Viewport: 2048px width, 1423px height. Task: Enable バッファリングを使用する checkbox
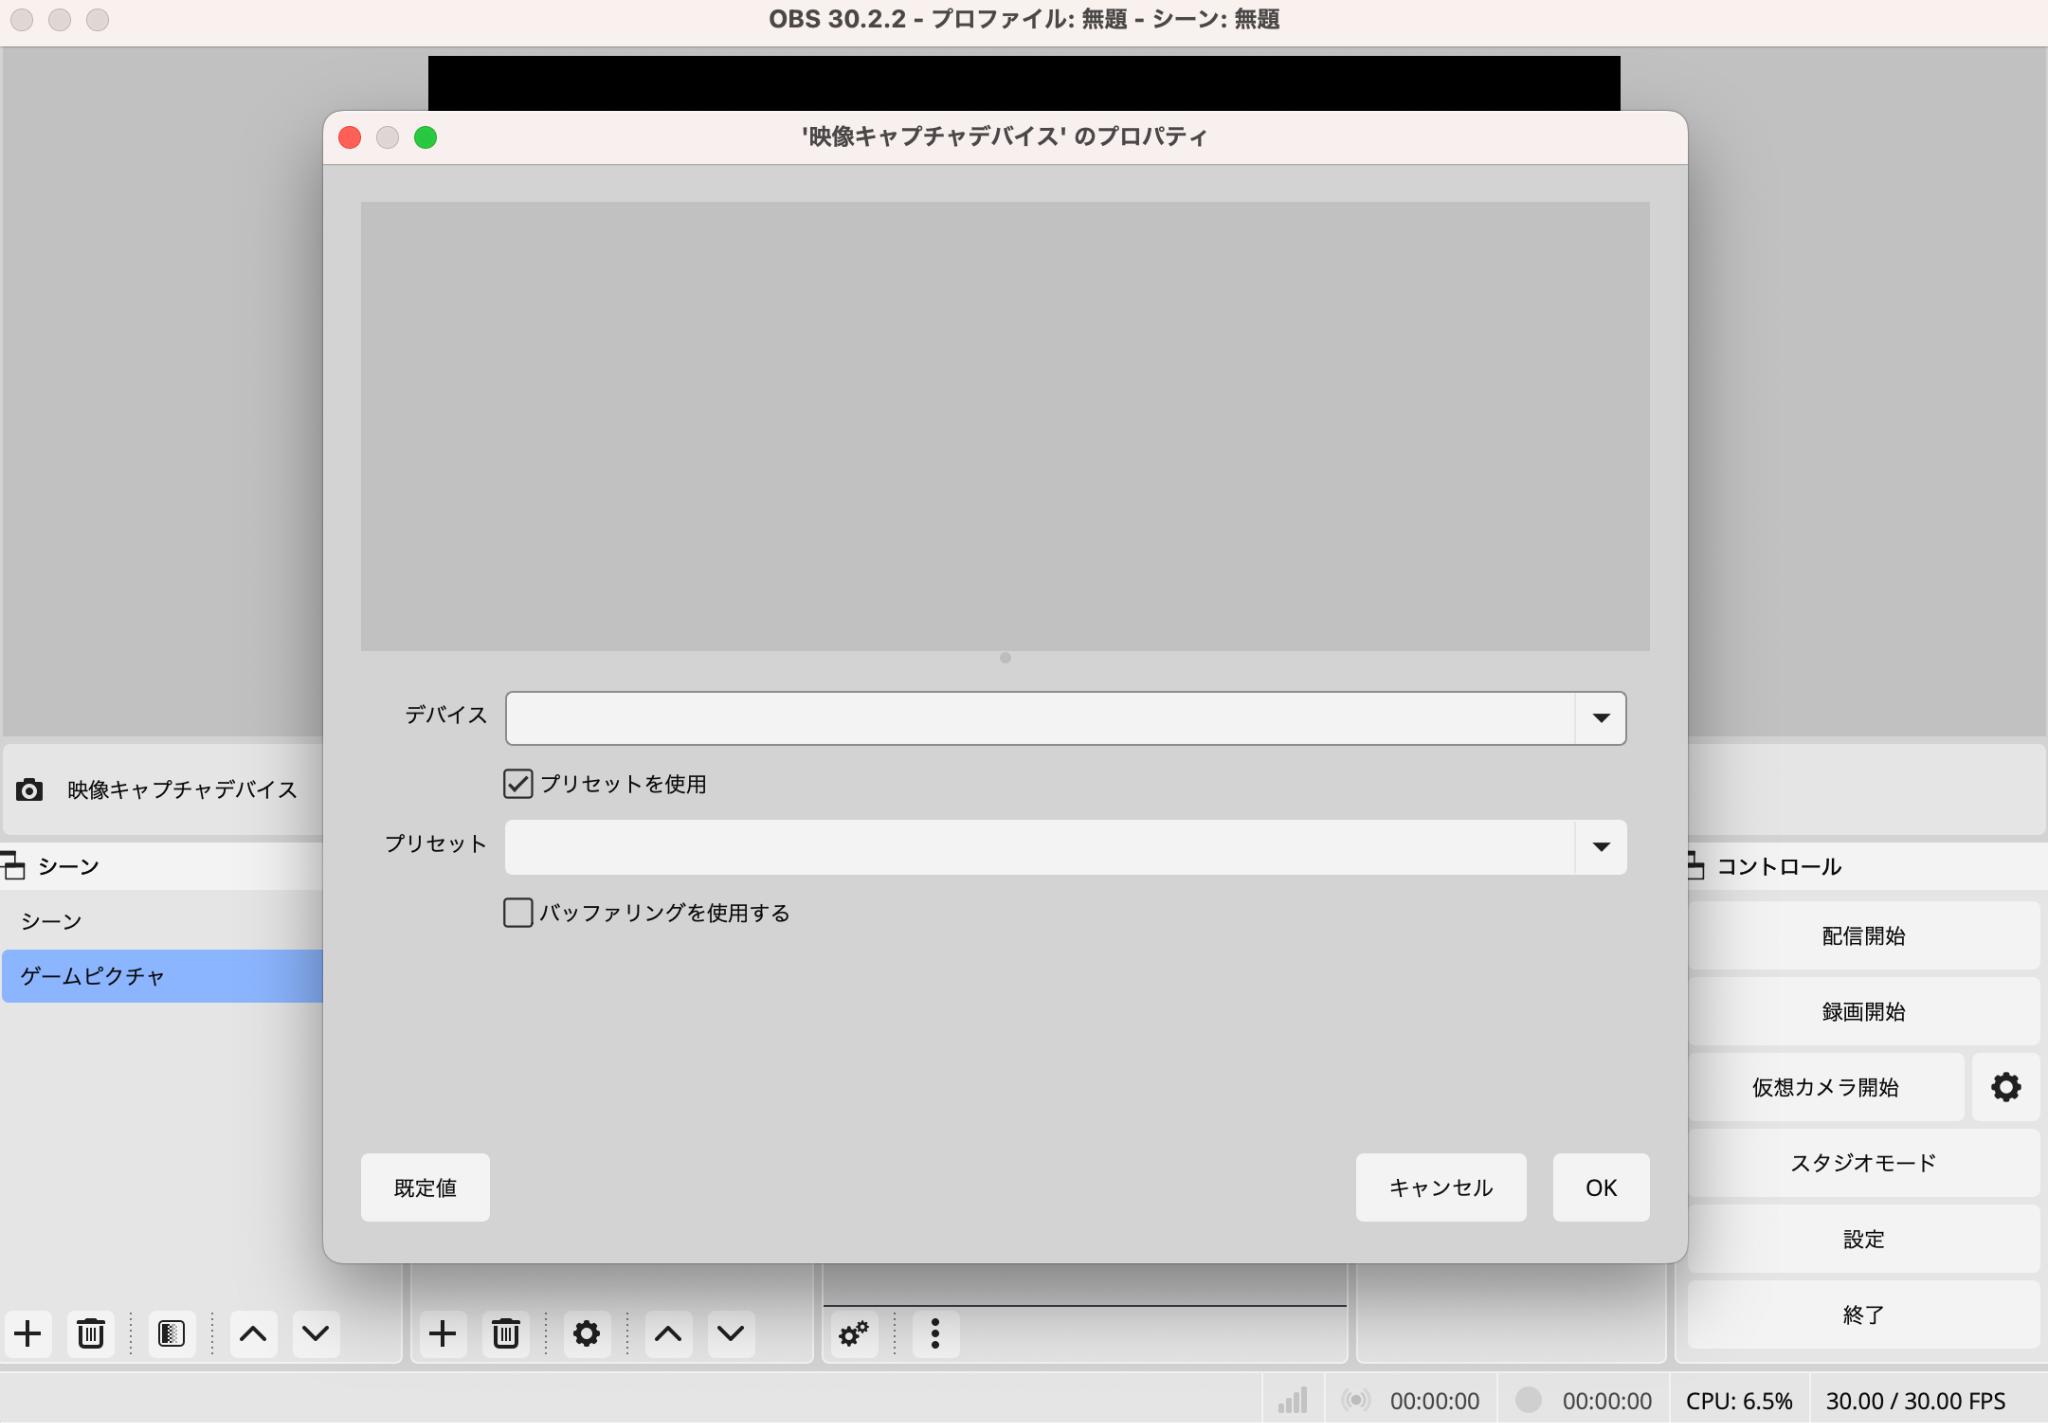click(518, 912)
